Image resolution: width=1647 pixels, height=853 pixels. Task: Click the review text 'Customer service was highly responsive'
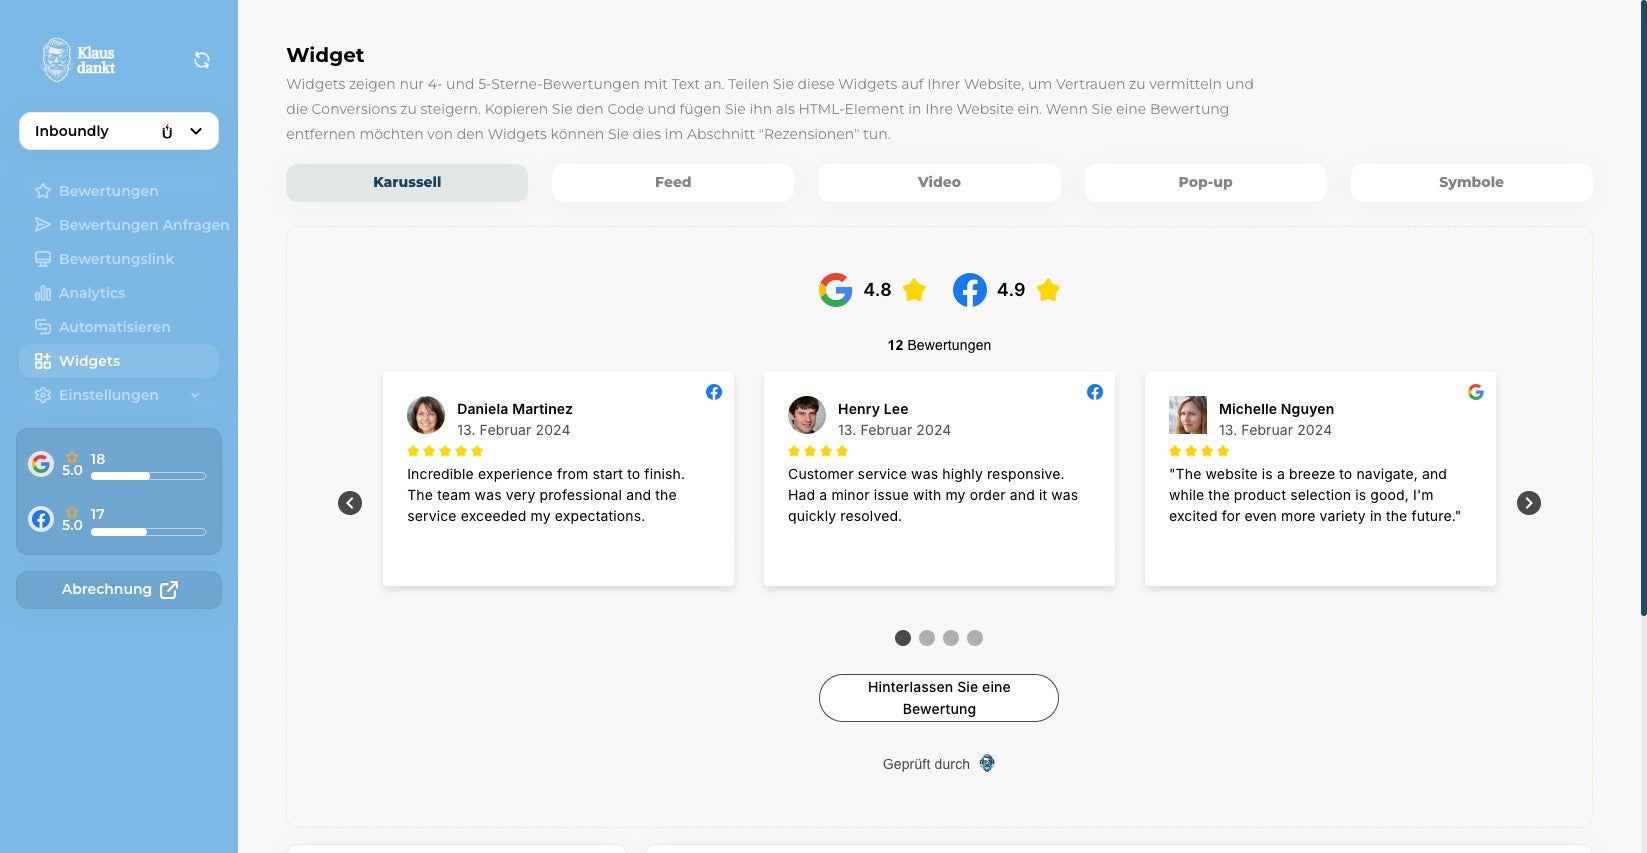tap(933, 495)
